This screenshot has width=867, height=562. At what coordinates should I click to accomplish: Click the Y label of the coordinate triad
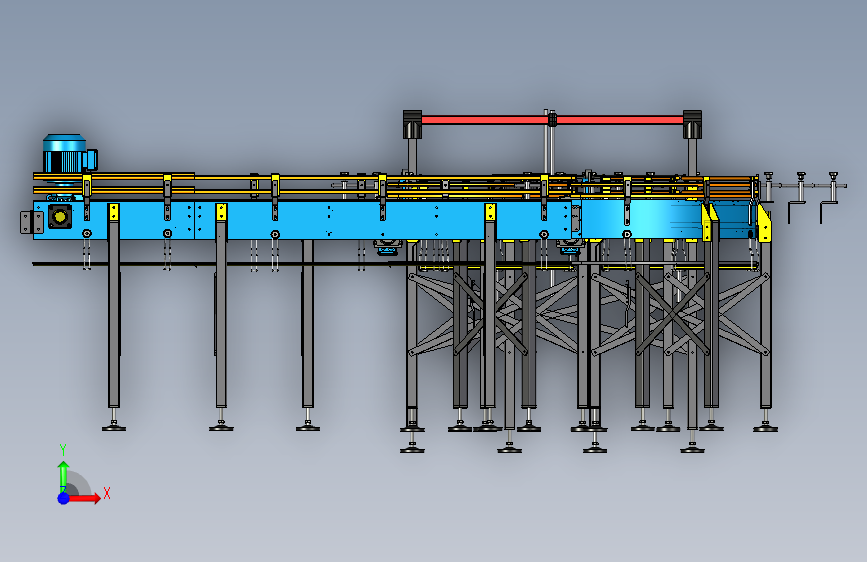coord(63,450)
